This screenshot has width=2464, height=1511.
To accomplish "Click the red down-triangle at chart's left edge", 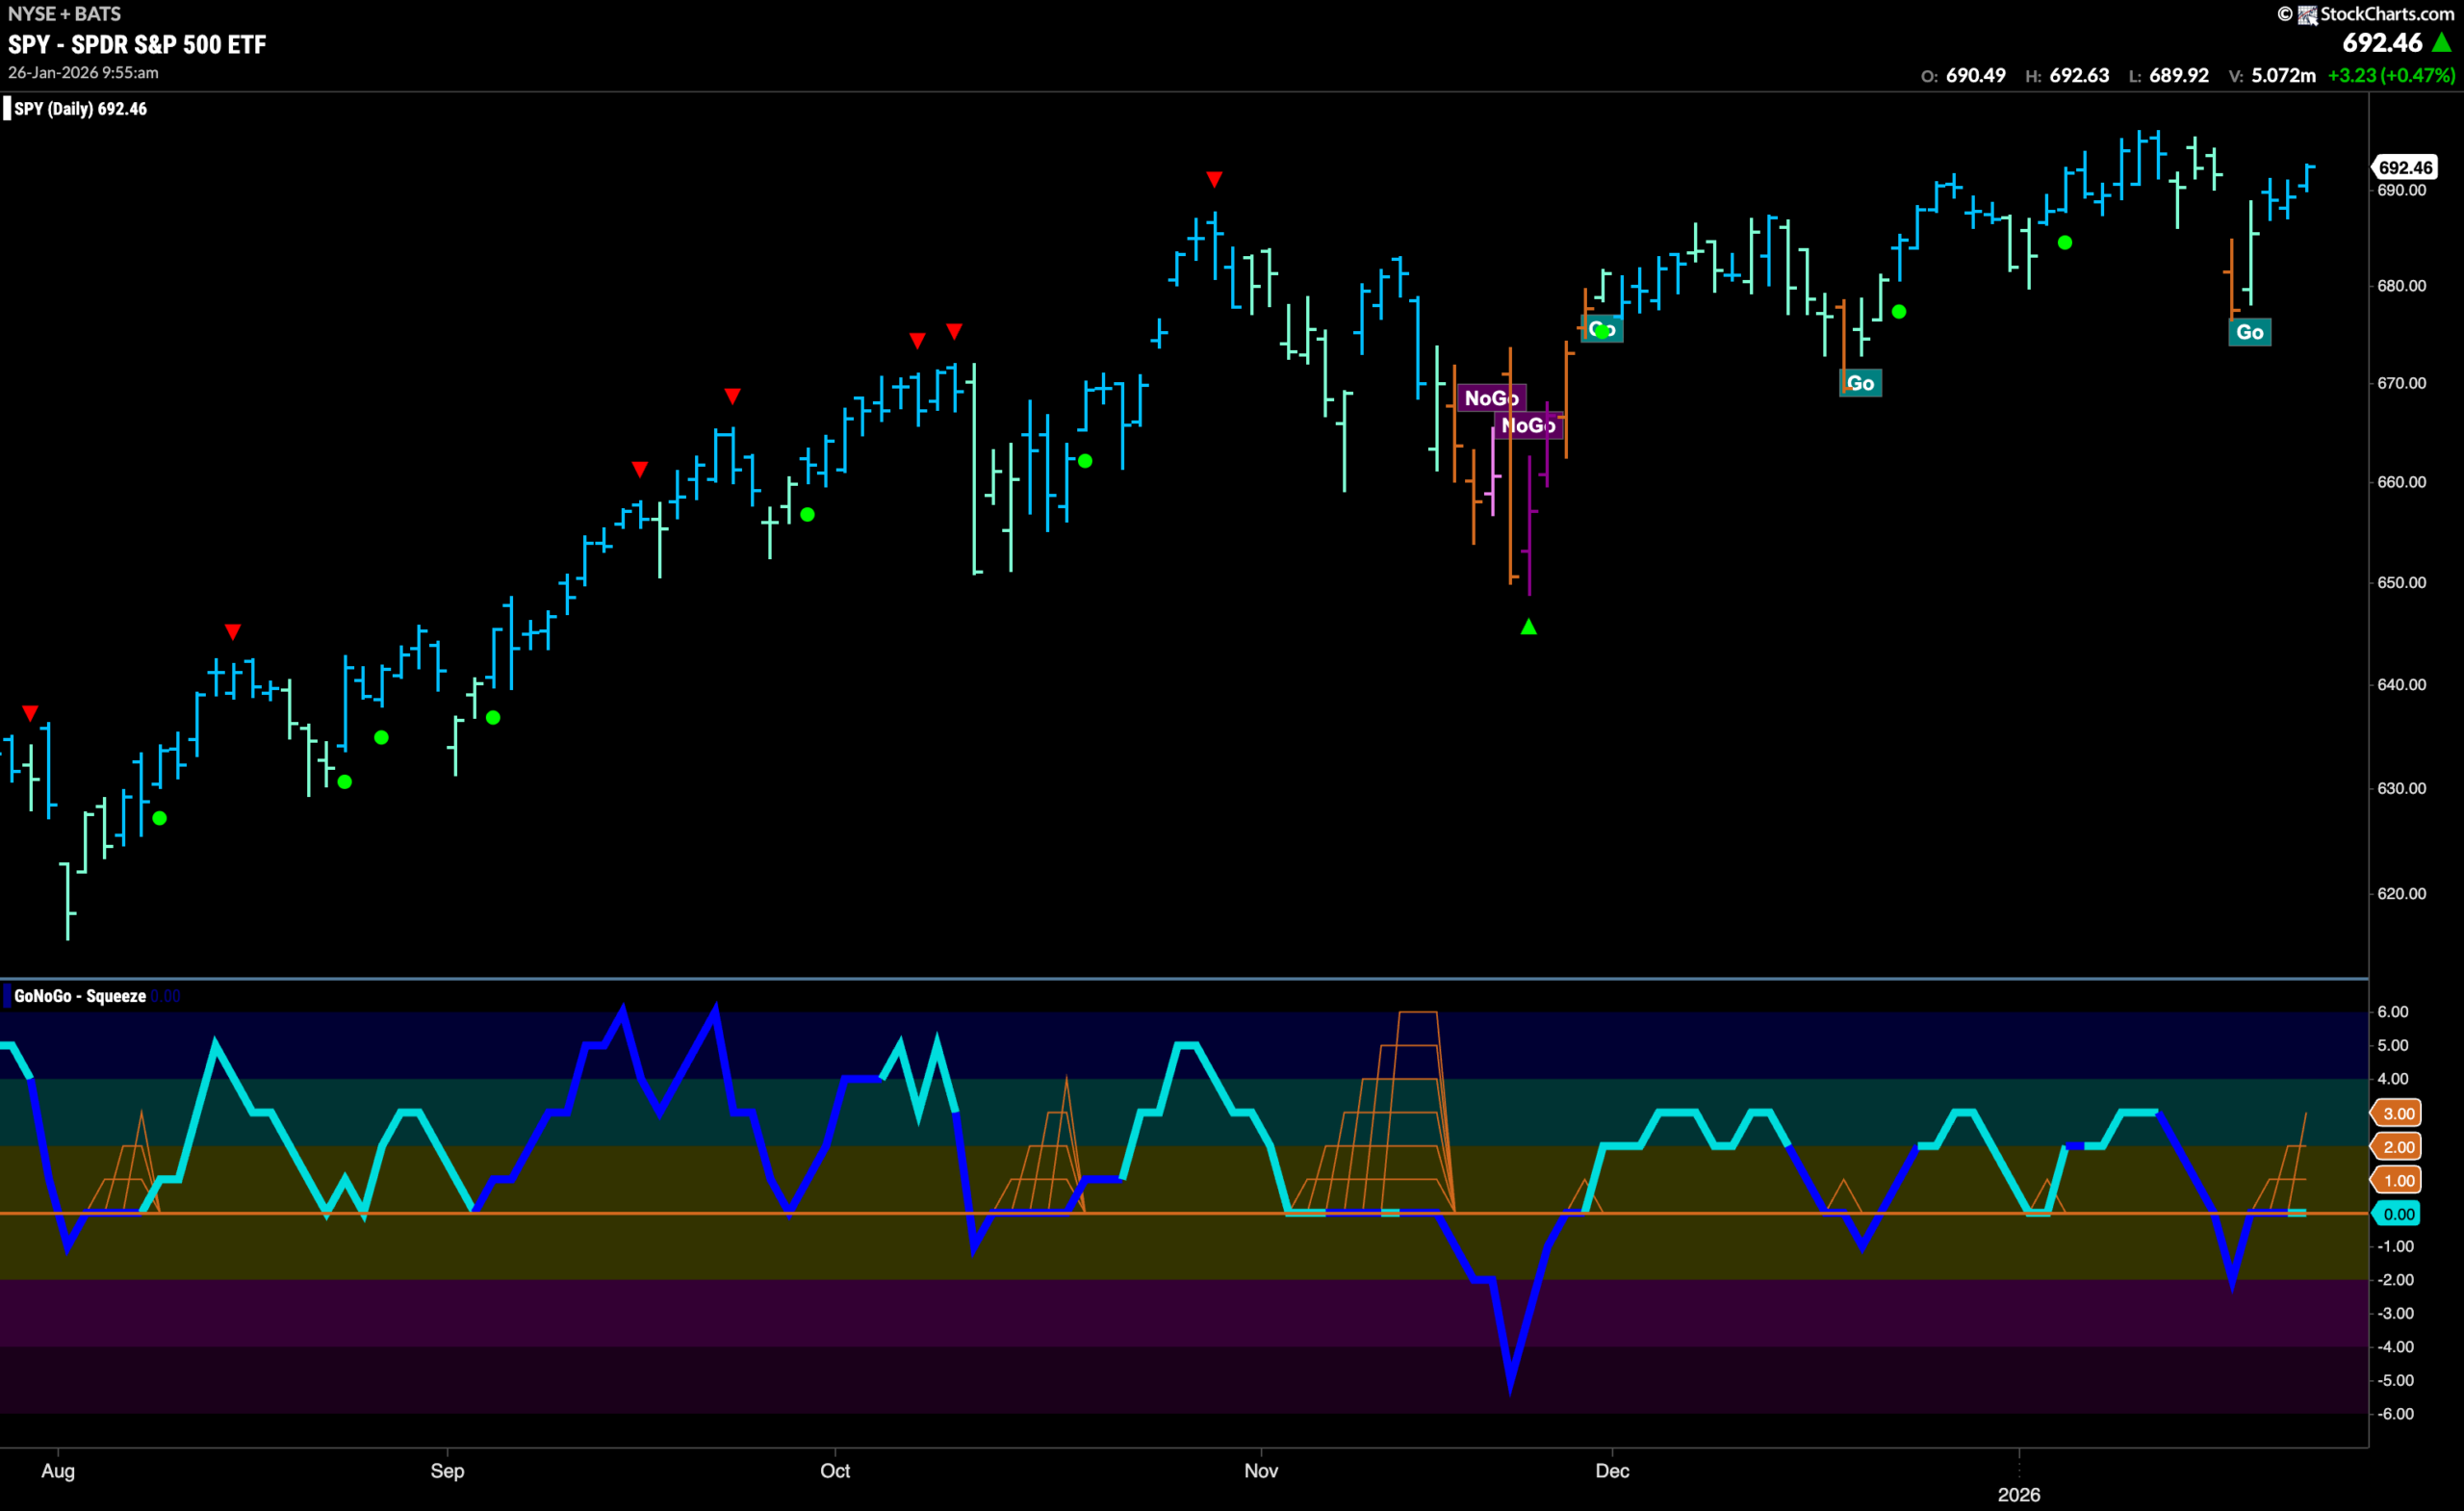I will [x=30, y=713].
